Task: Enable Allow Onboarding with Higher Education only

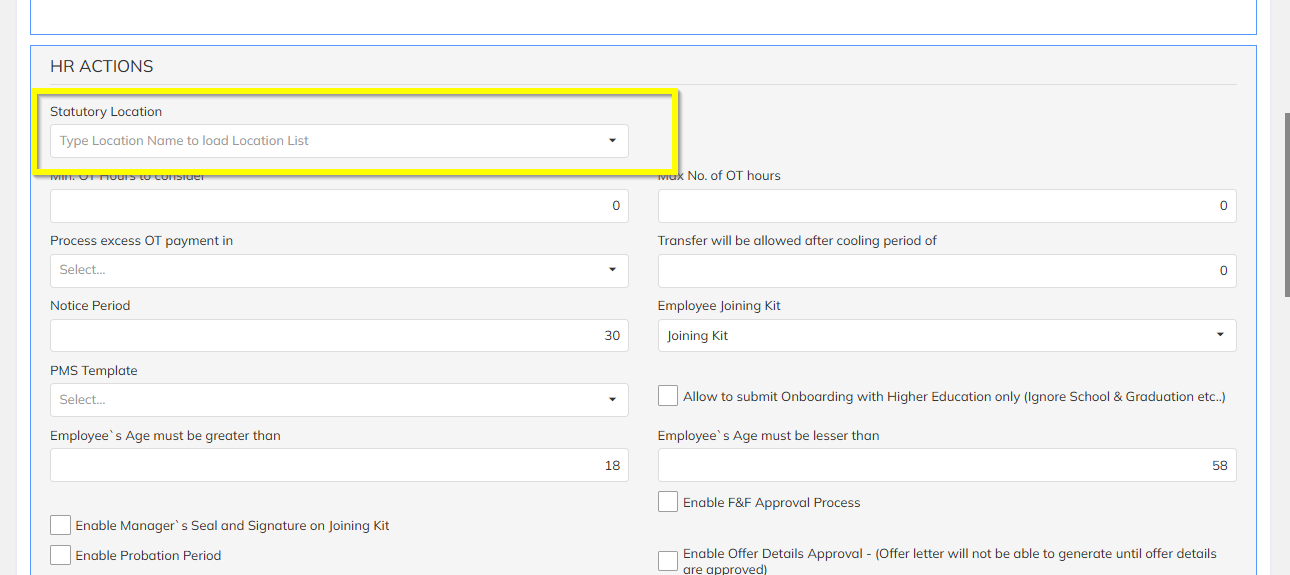Action: point(668,396)
